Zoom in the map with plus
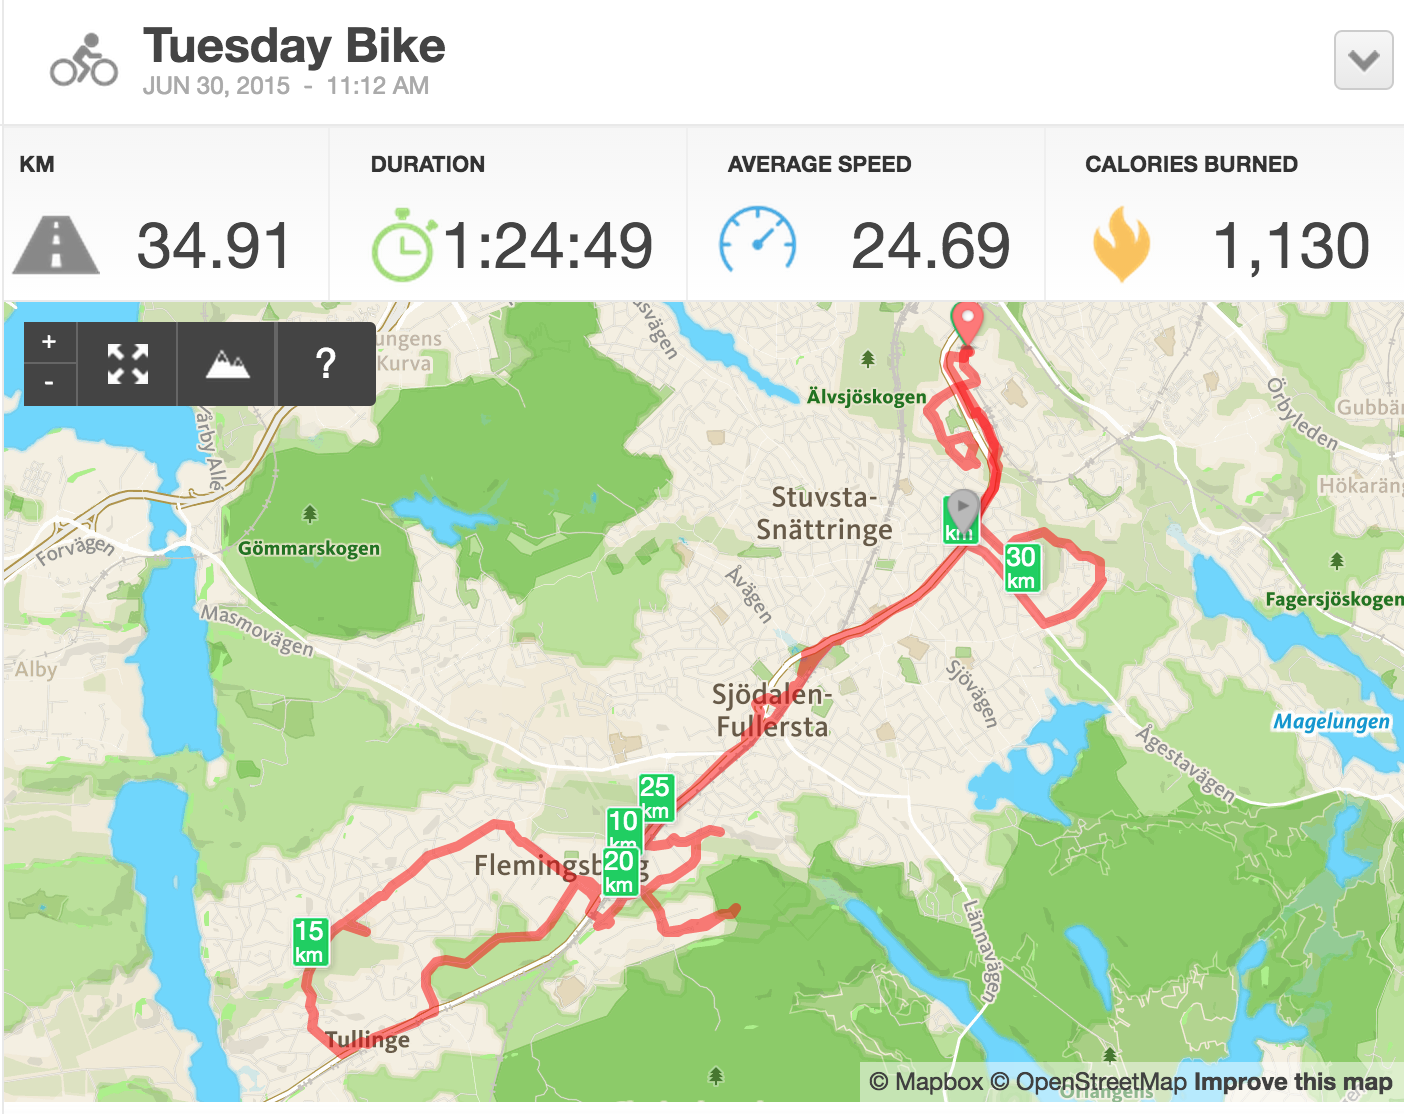Image resolution: width=1404 pixels, height=1114 pixels. (49, 342)
